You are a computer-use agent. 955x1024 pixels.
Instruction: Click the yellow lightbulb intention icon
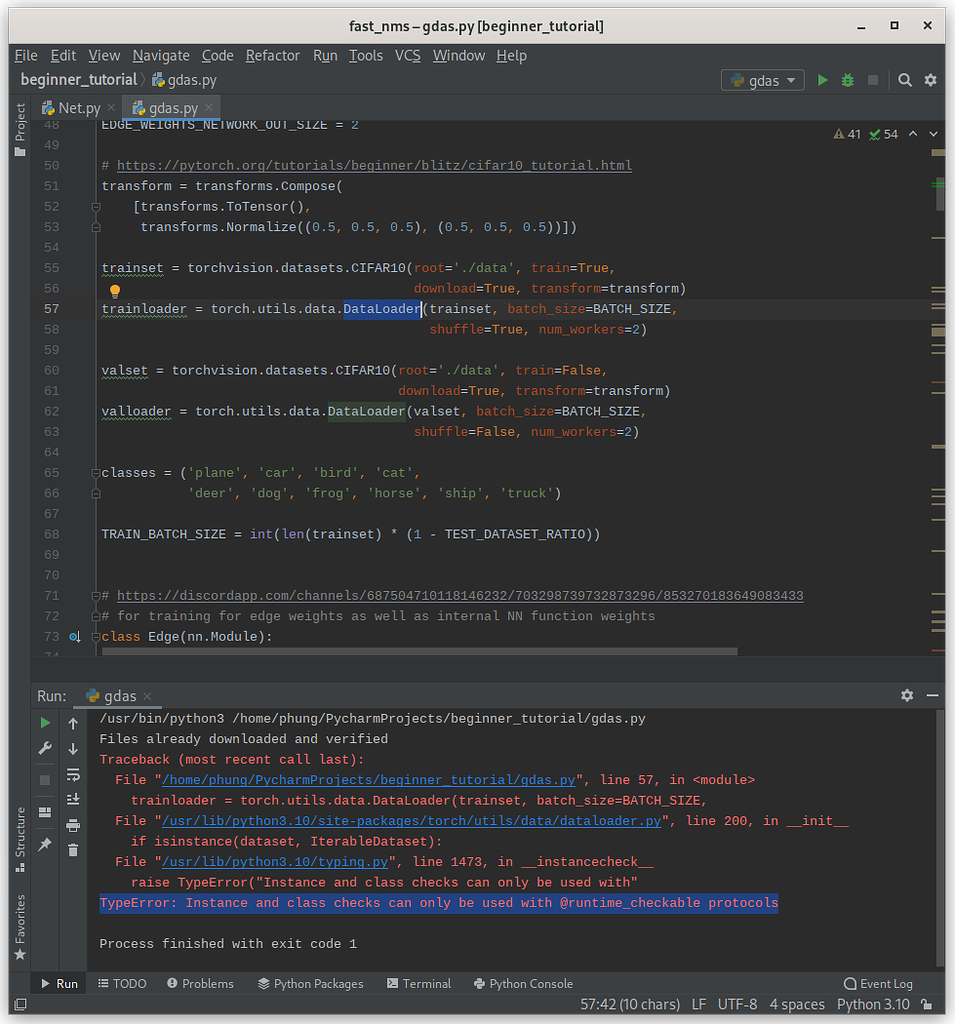coord(115,291)
